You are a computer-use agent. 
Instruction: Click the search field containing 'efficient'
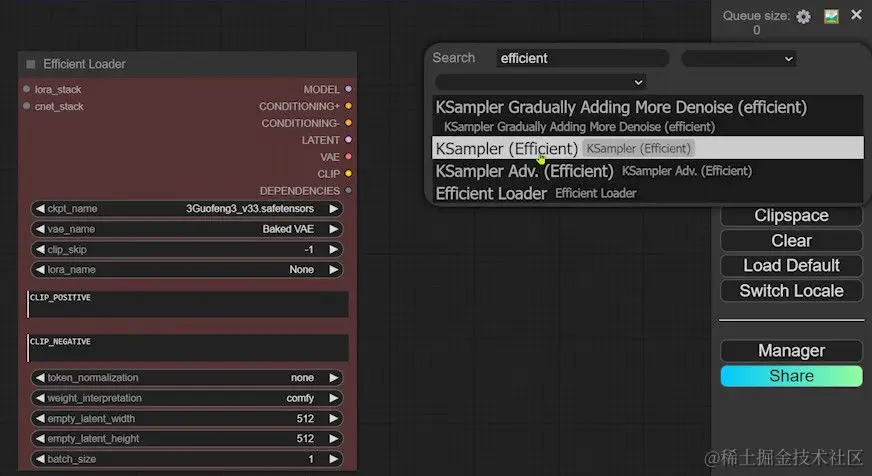582,58
